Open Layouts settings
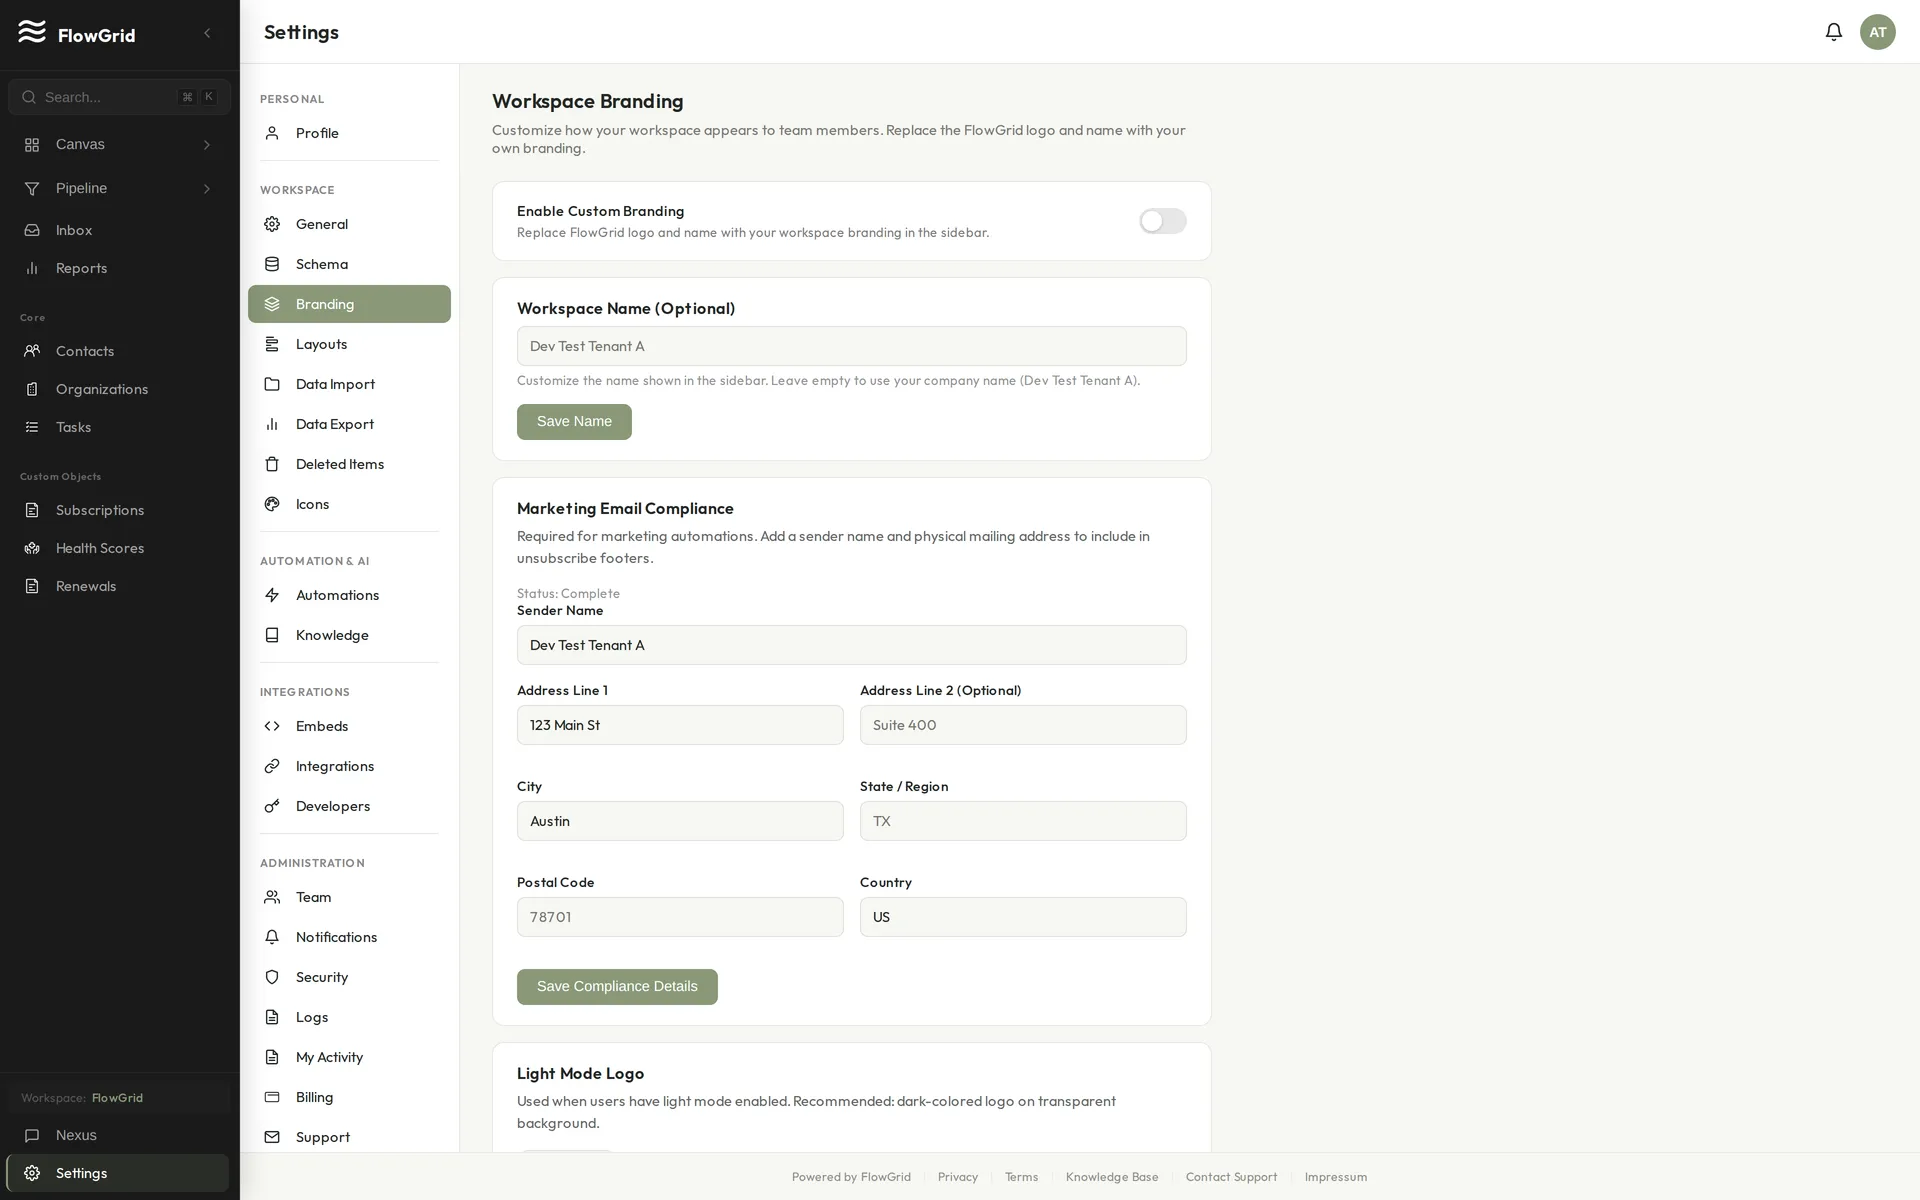 (349, 344)
